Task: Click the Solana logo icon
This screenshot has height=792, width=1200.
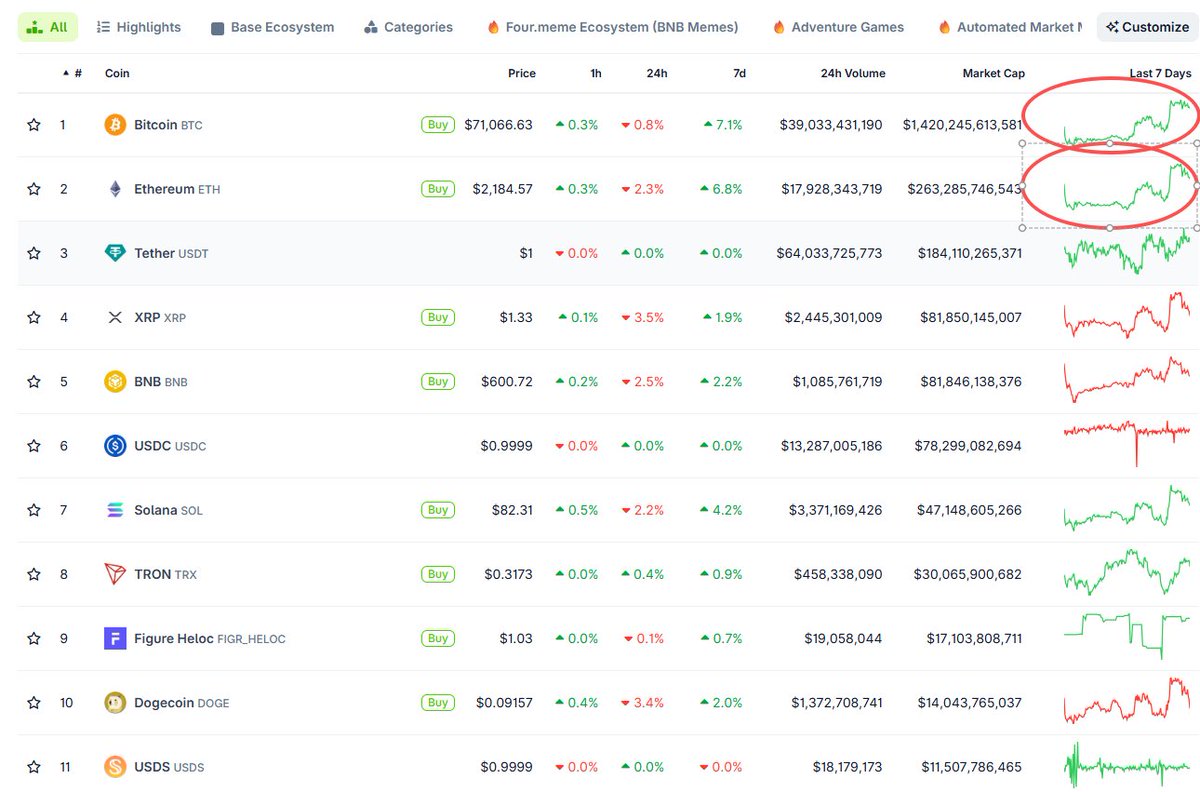Action: (x=116, y=510)
